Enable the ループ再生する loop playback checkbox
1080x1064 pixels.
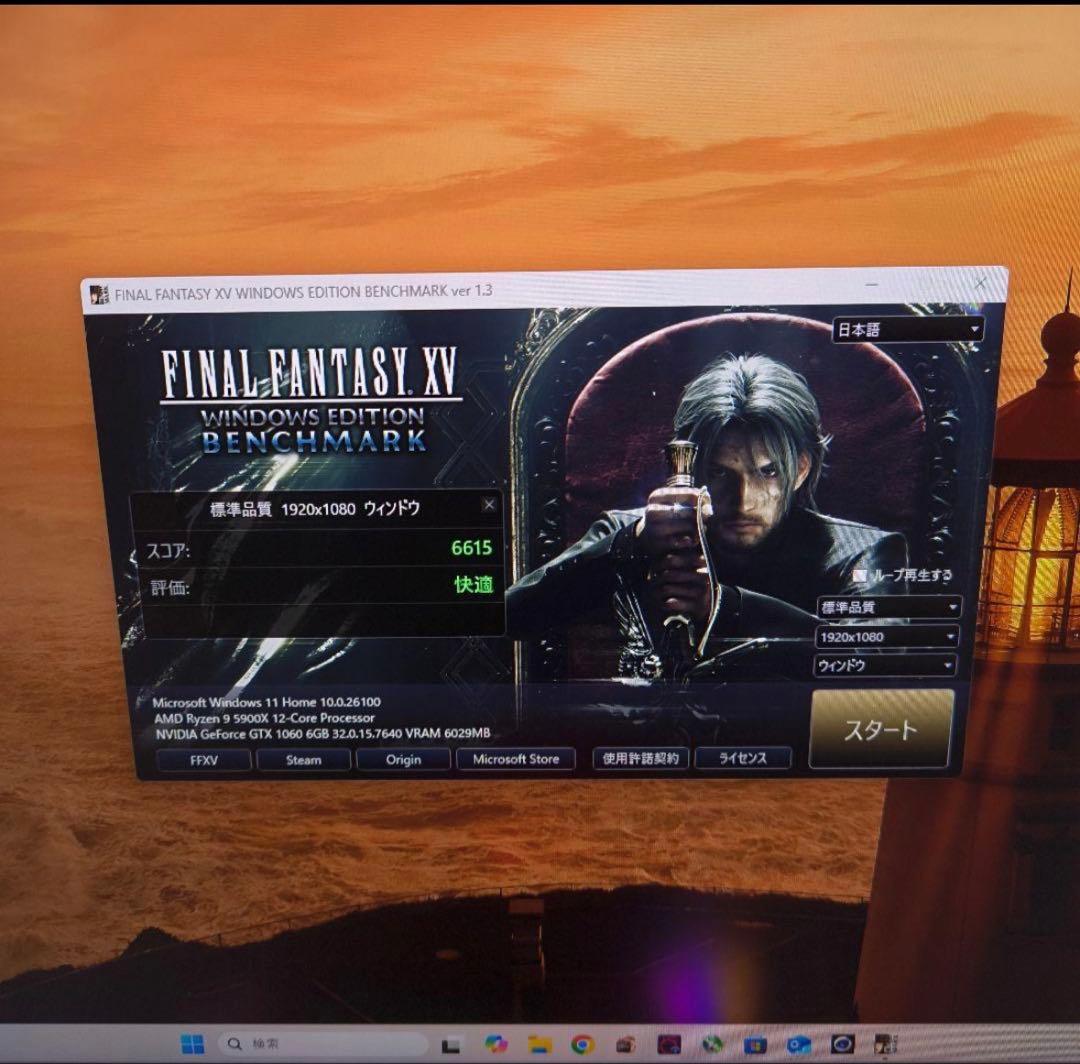(x=859, y=576)
